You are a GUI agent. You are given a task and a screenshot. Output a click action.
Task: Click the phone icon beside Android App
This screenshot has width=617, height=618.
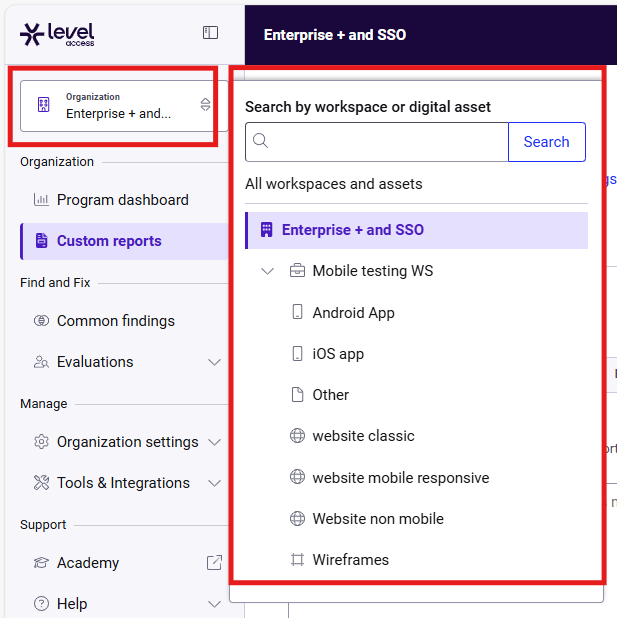point(297,312)
